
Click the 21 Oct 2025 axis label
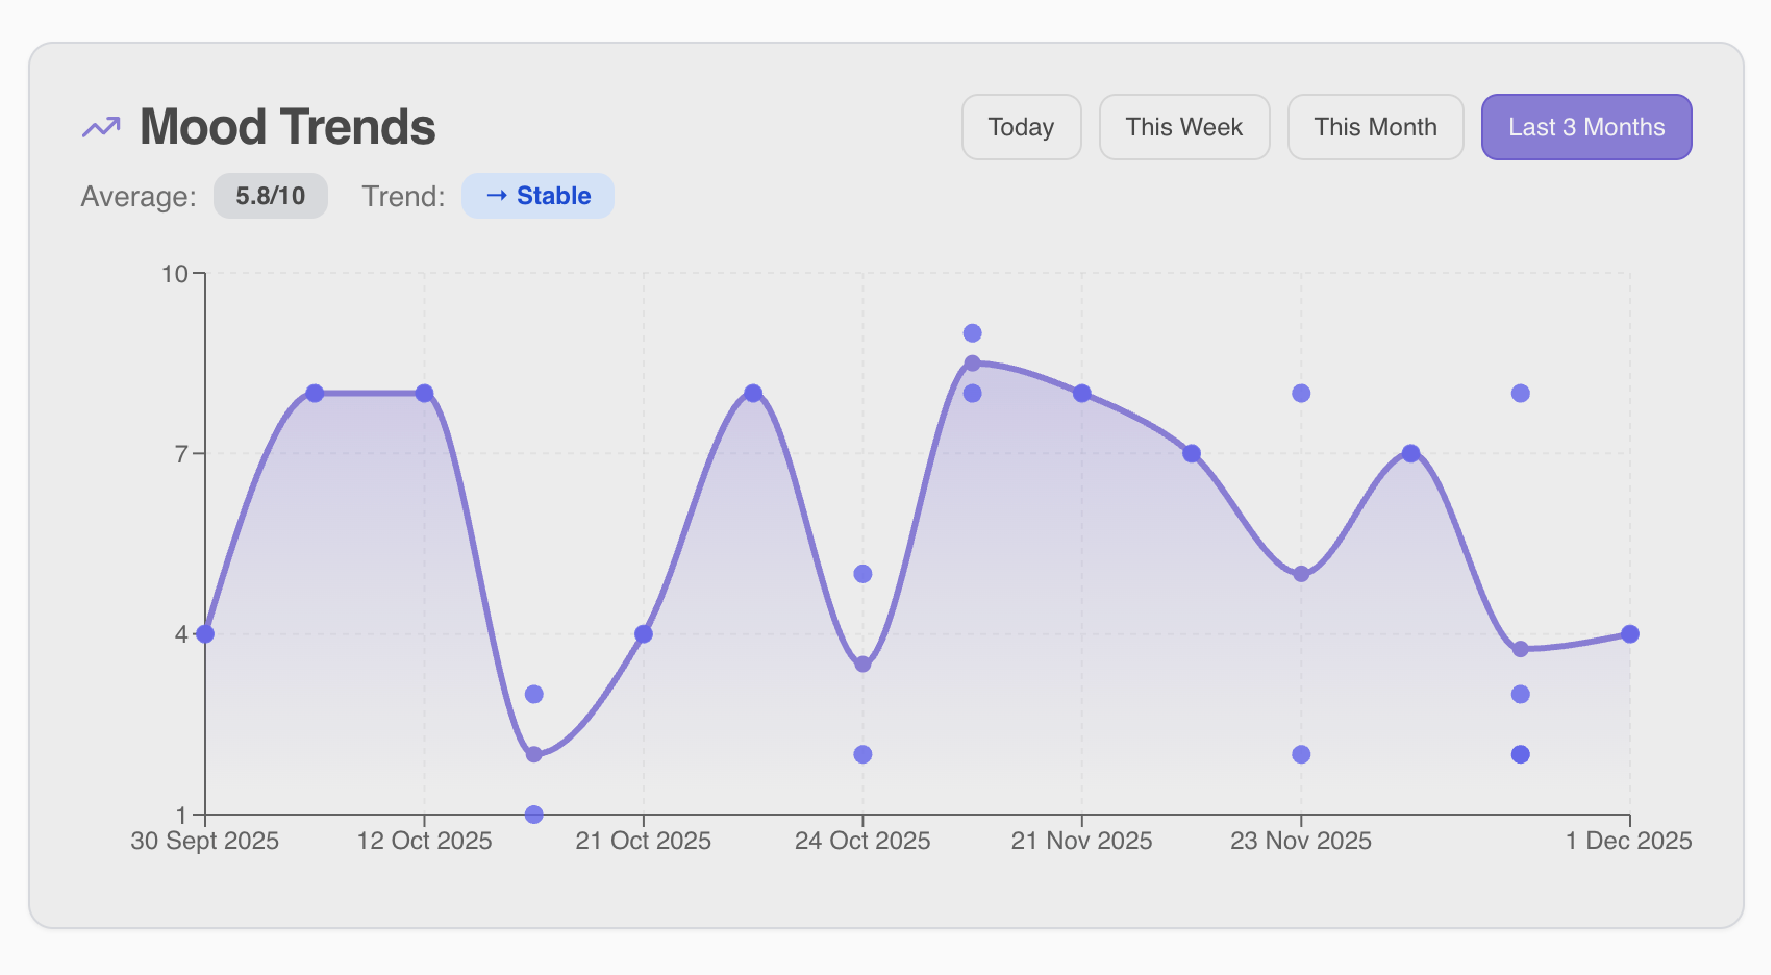(643, 841)
